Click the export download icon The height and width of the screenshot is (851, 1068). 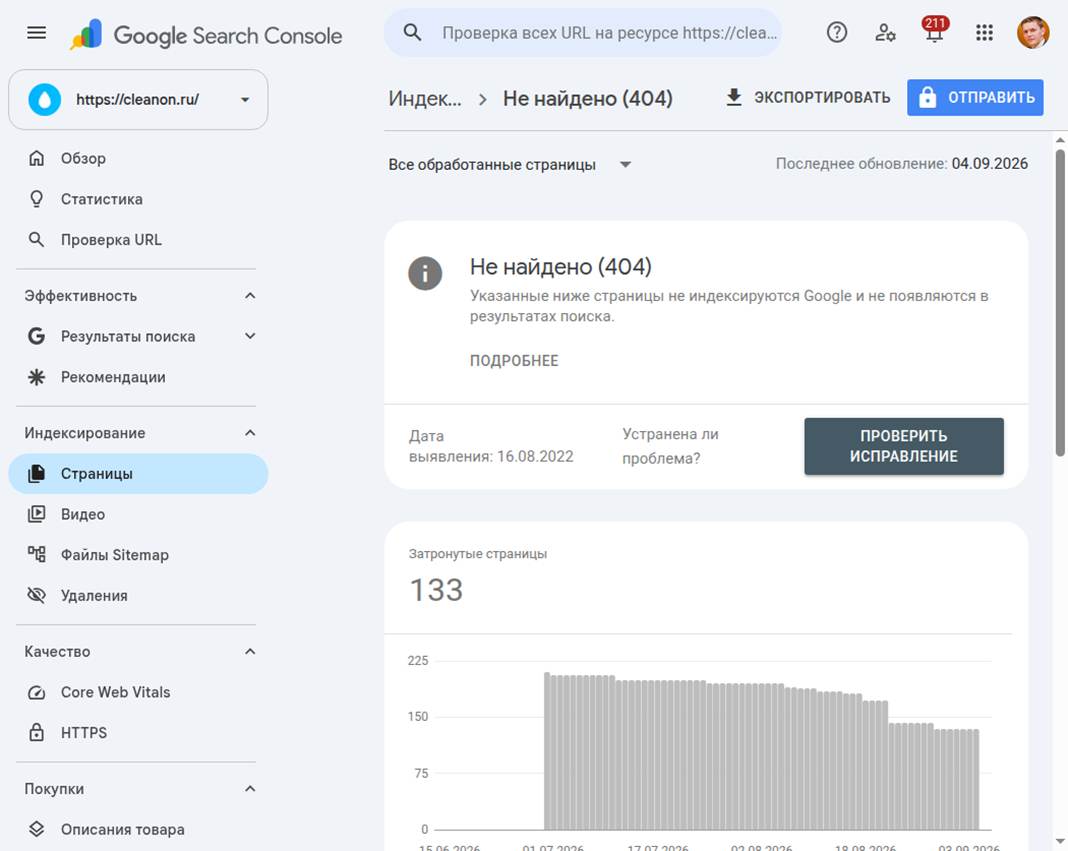tap(734, 97)
